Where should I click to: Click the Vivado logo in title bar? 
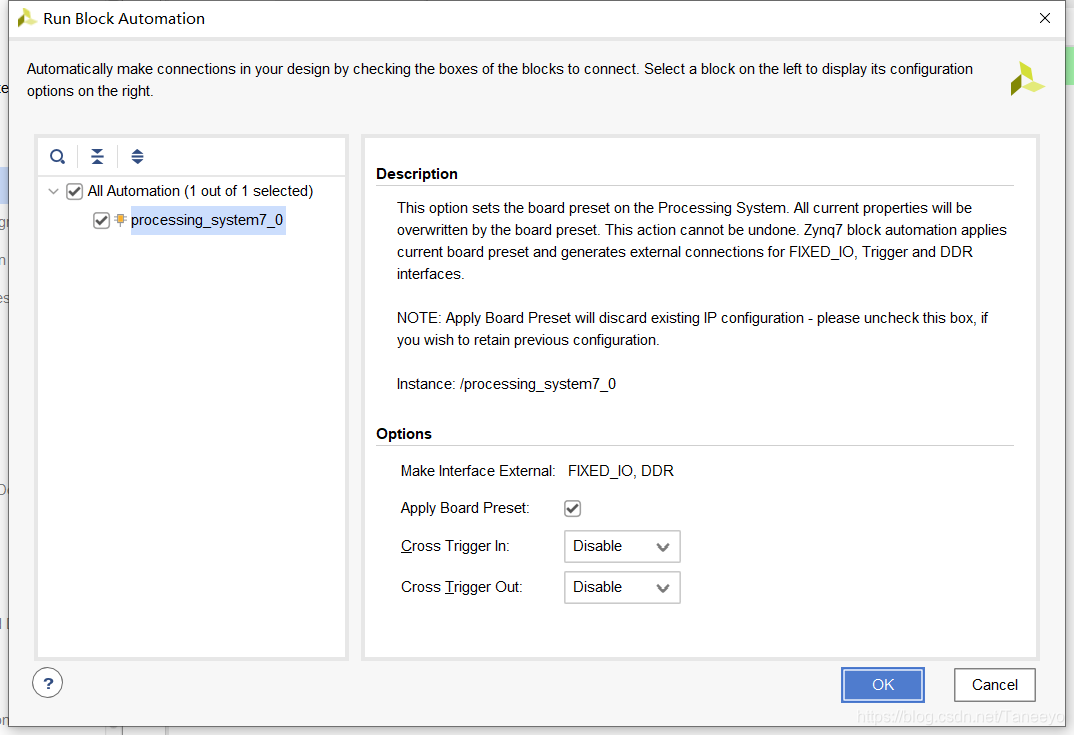27,18
